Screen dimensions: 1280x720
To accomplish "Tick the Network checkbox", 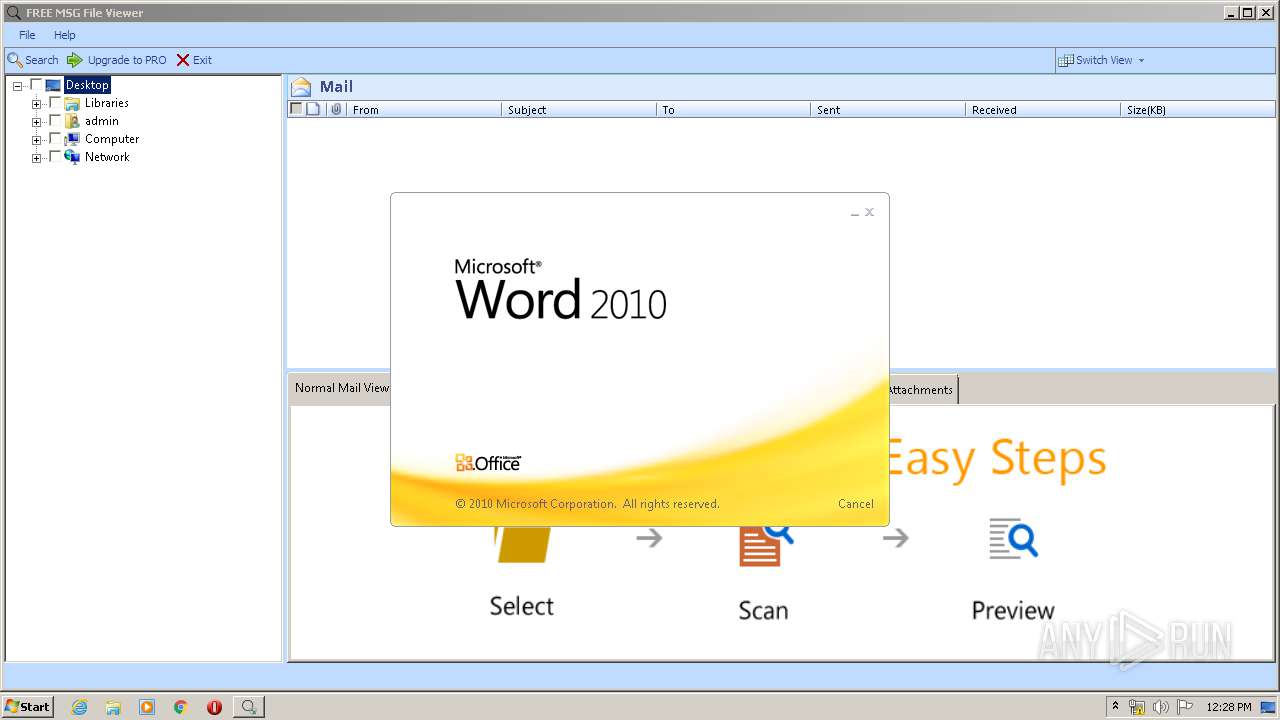I will [x=55, y=157].
